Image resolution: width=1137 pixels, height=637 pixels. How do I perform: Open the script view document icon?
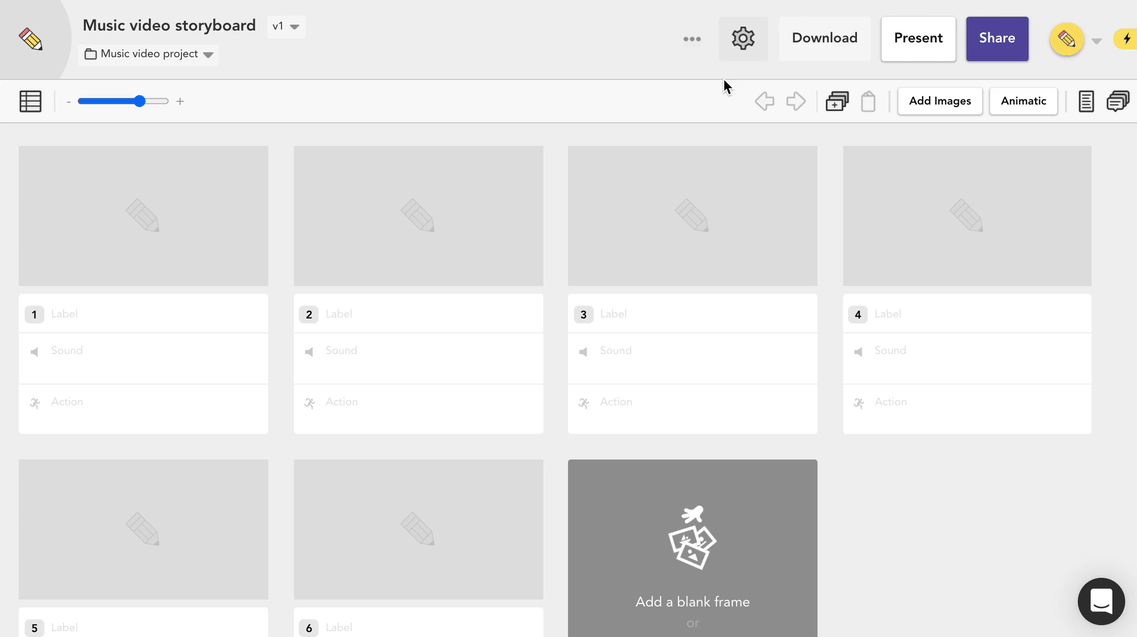[x=1086, y=101]
